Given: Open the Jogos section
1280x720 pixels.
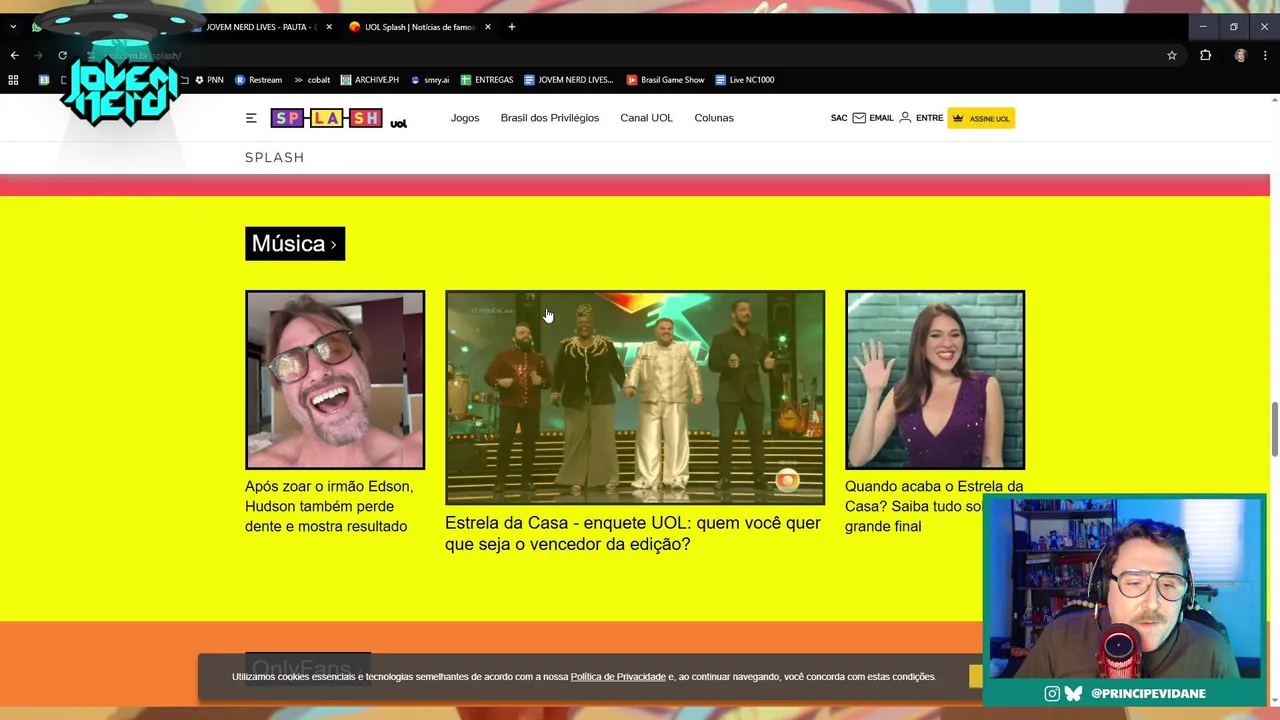Looking at the screenshot, I should [x=465, y=118].
